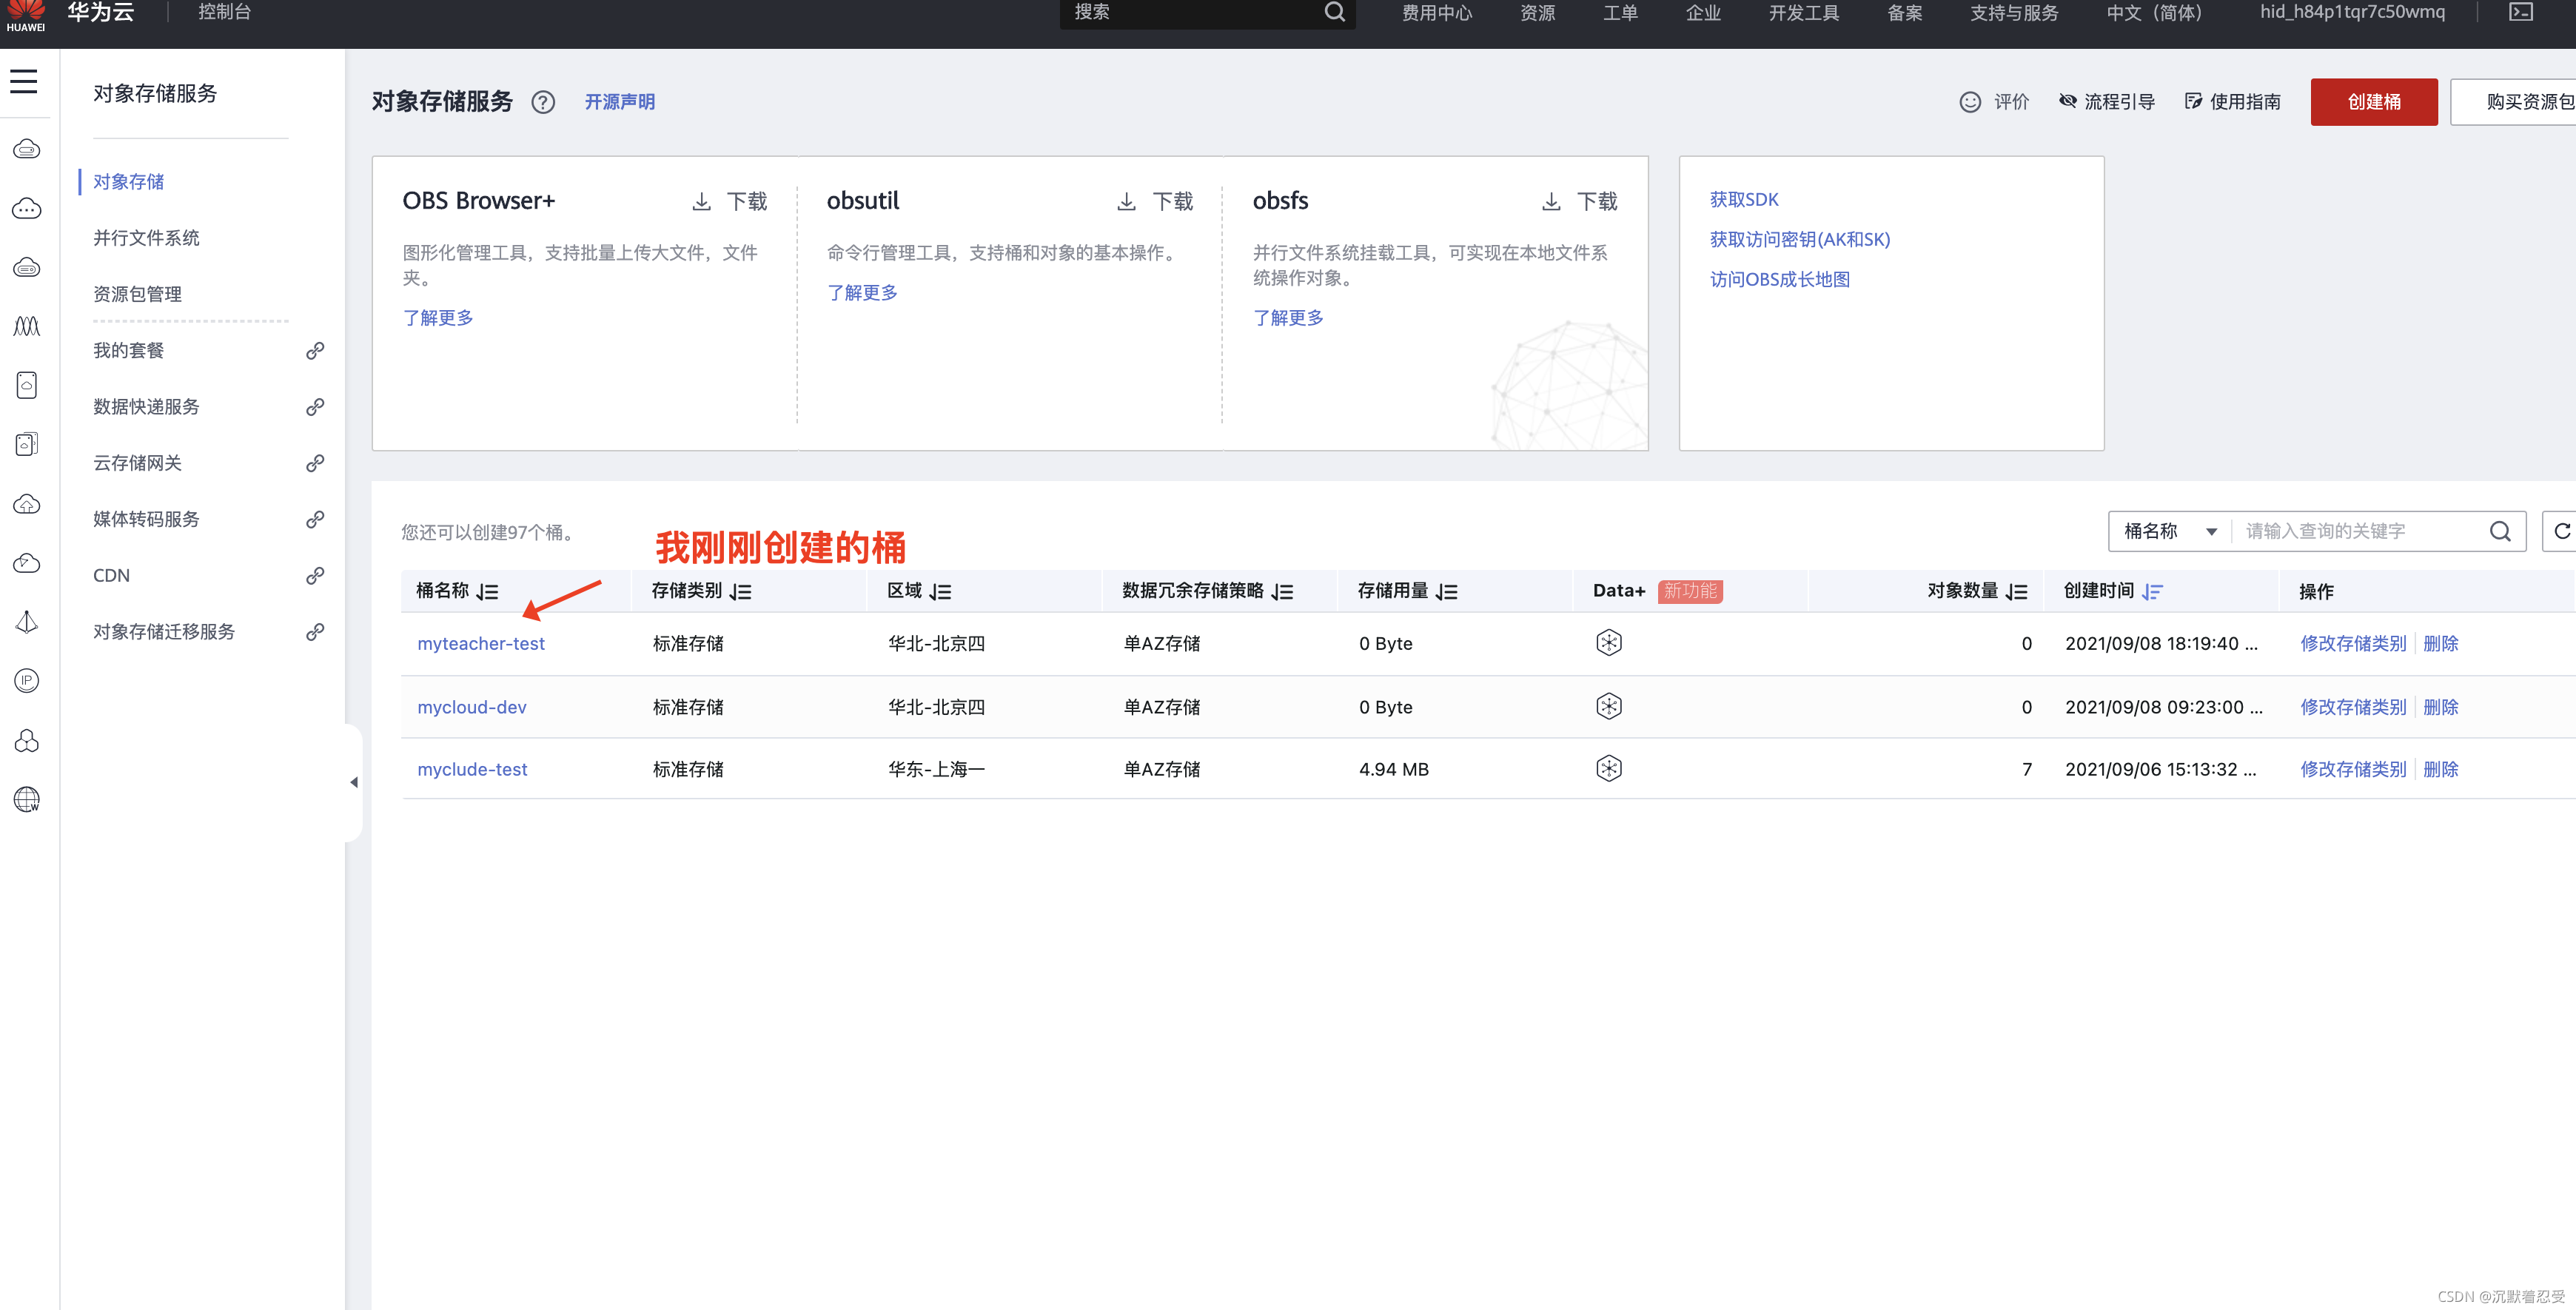Click download icon for OBS Browser+
The image size is (2576, 1310).
tap(702, 202)
